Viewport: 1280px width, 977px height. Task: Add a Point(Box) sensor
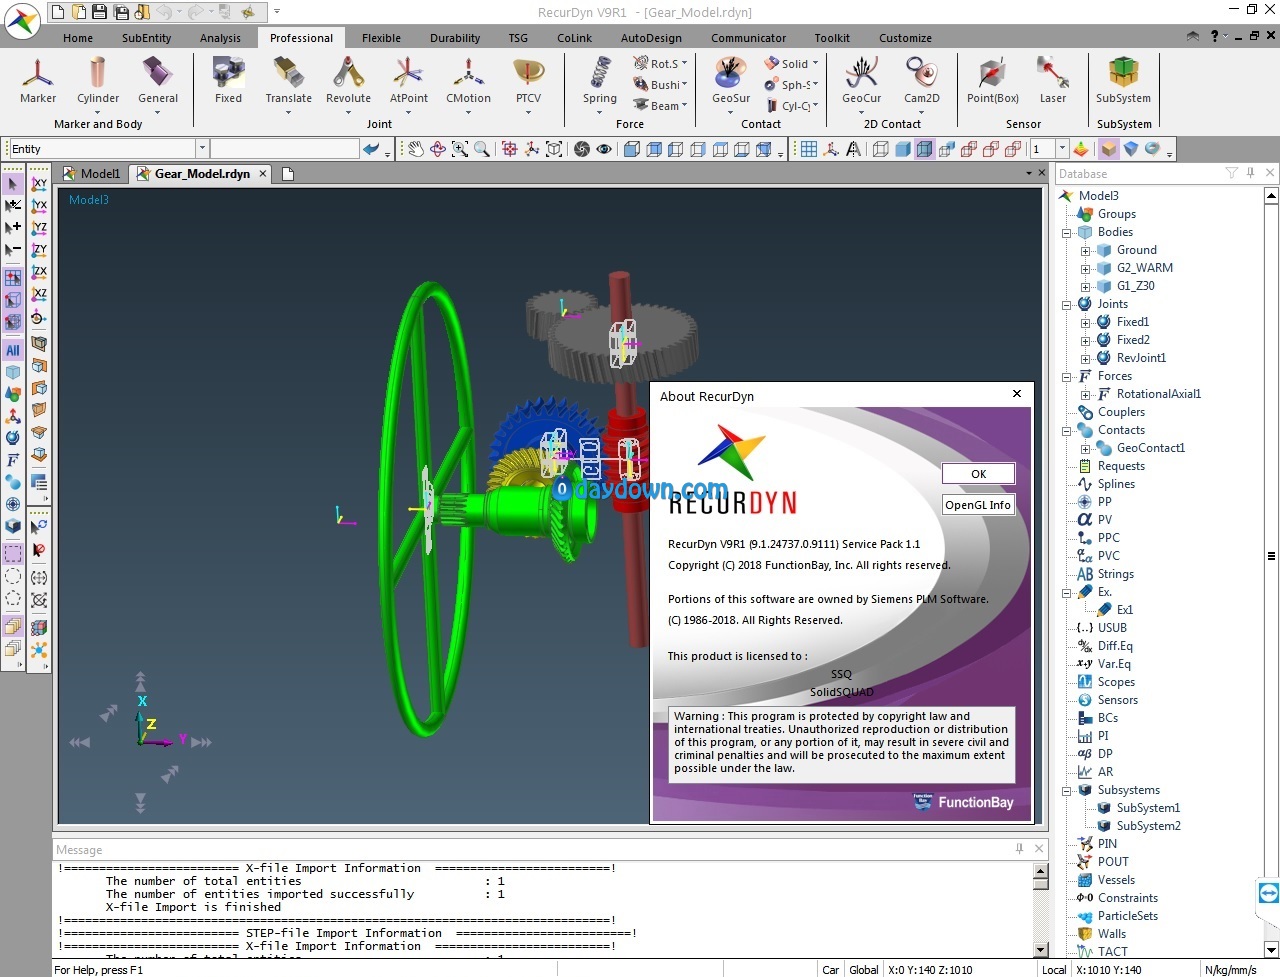click(x=992, y=80)
